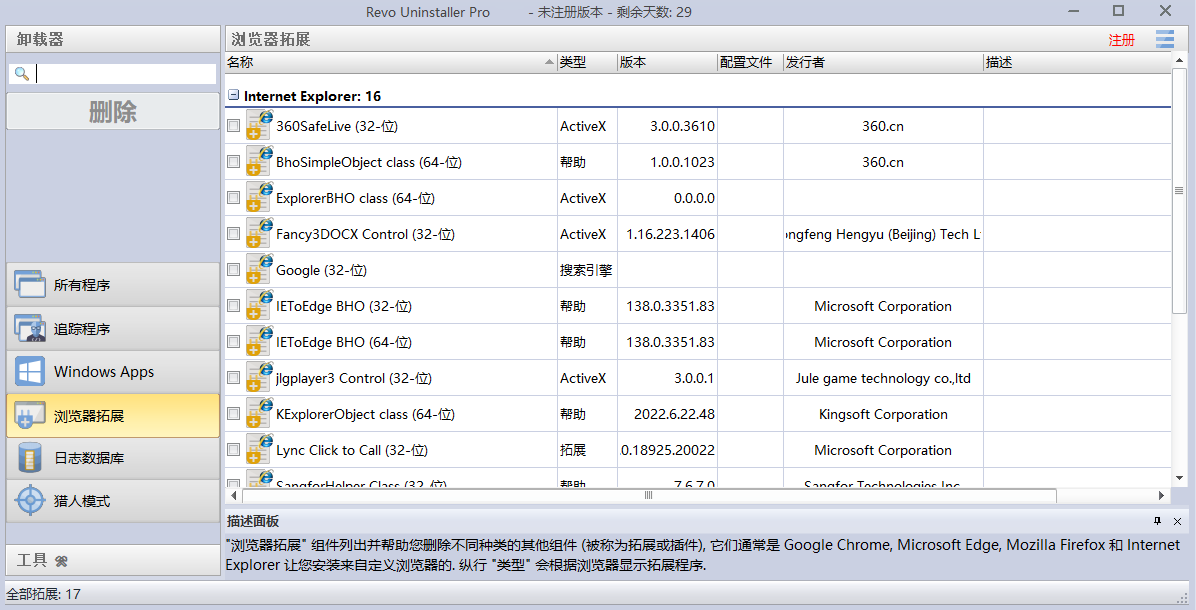Click the 类型 column header

(x=586, y=62)
